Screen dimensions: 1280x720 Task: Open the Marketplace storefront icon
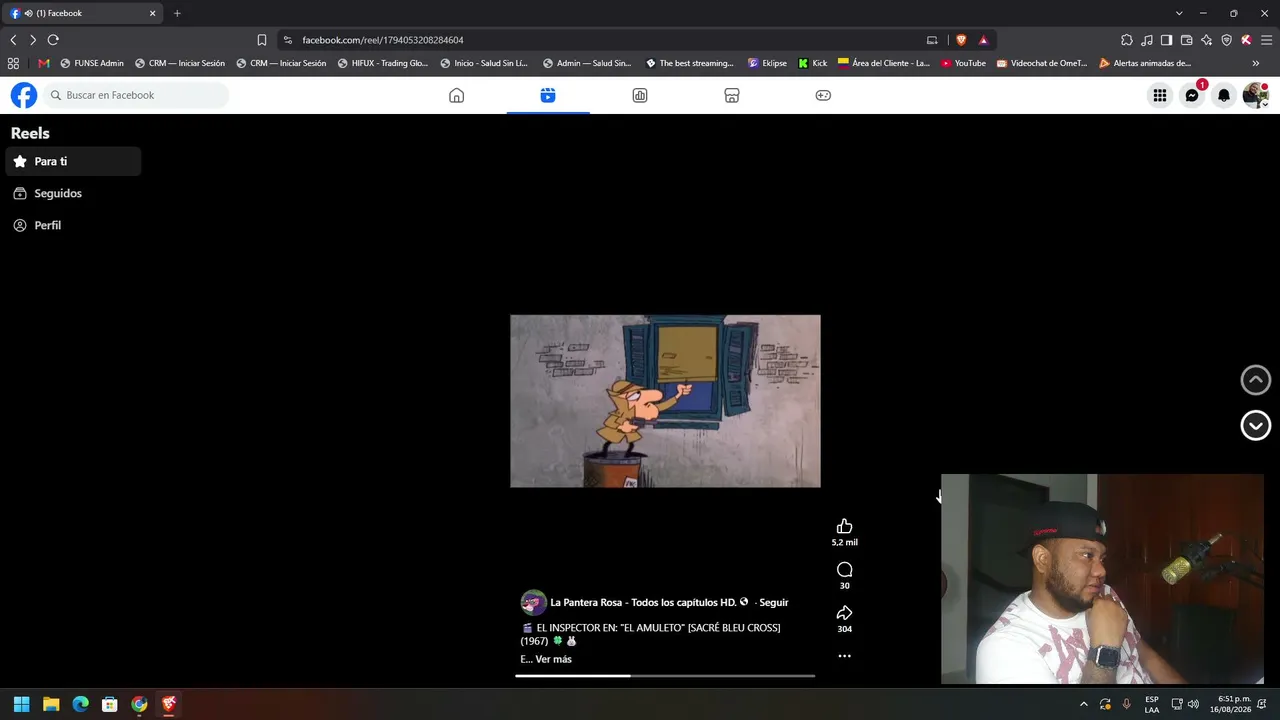732,95
